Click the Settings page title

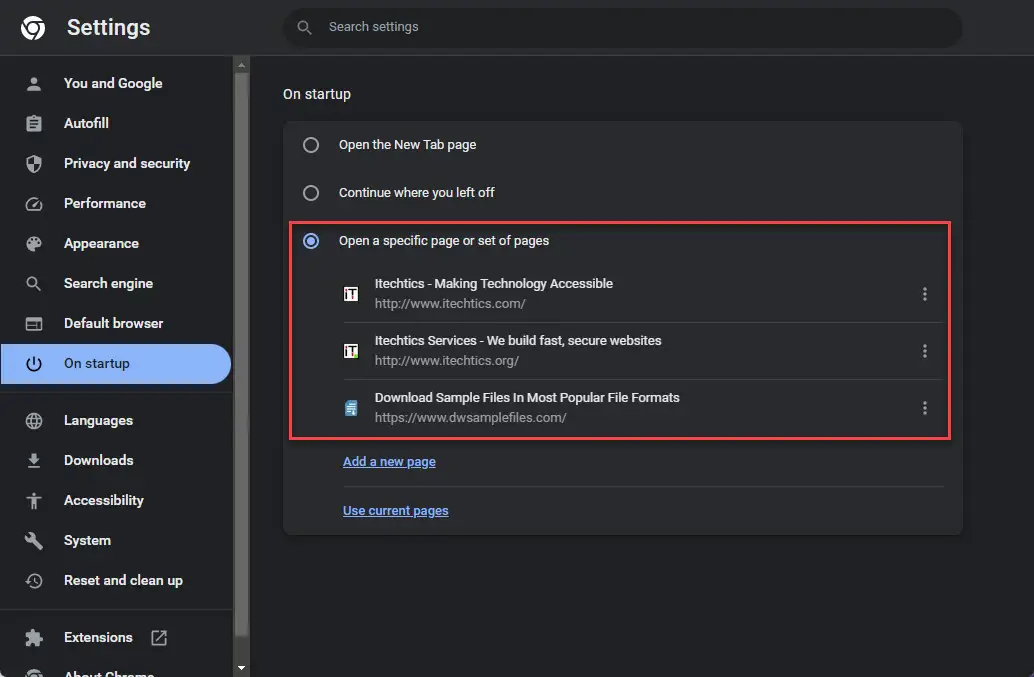tap(109, 28)
